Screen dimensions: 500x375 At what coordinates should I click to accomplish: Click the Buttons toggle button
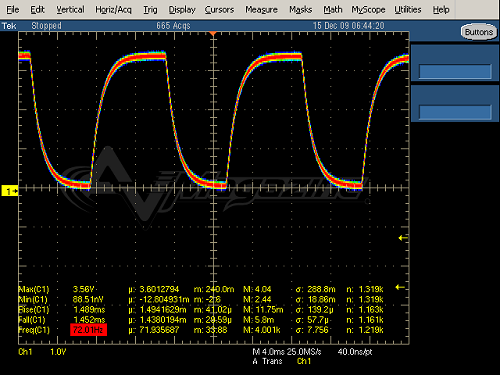pos(479,32)
